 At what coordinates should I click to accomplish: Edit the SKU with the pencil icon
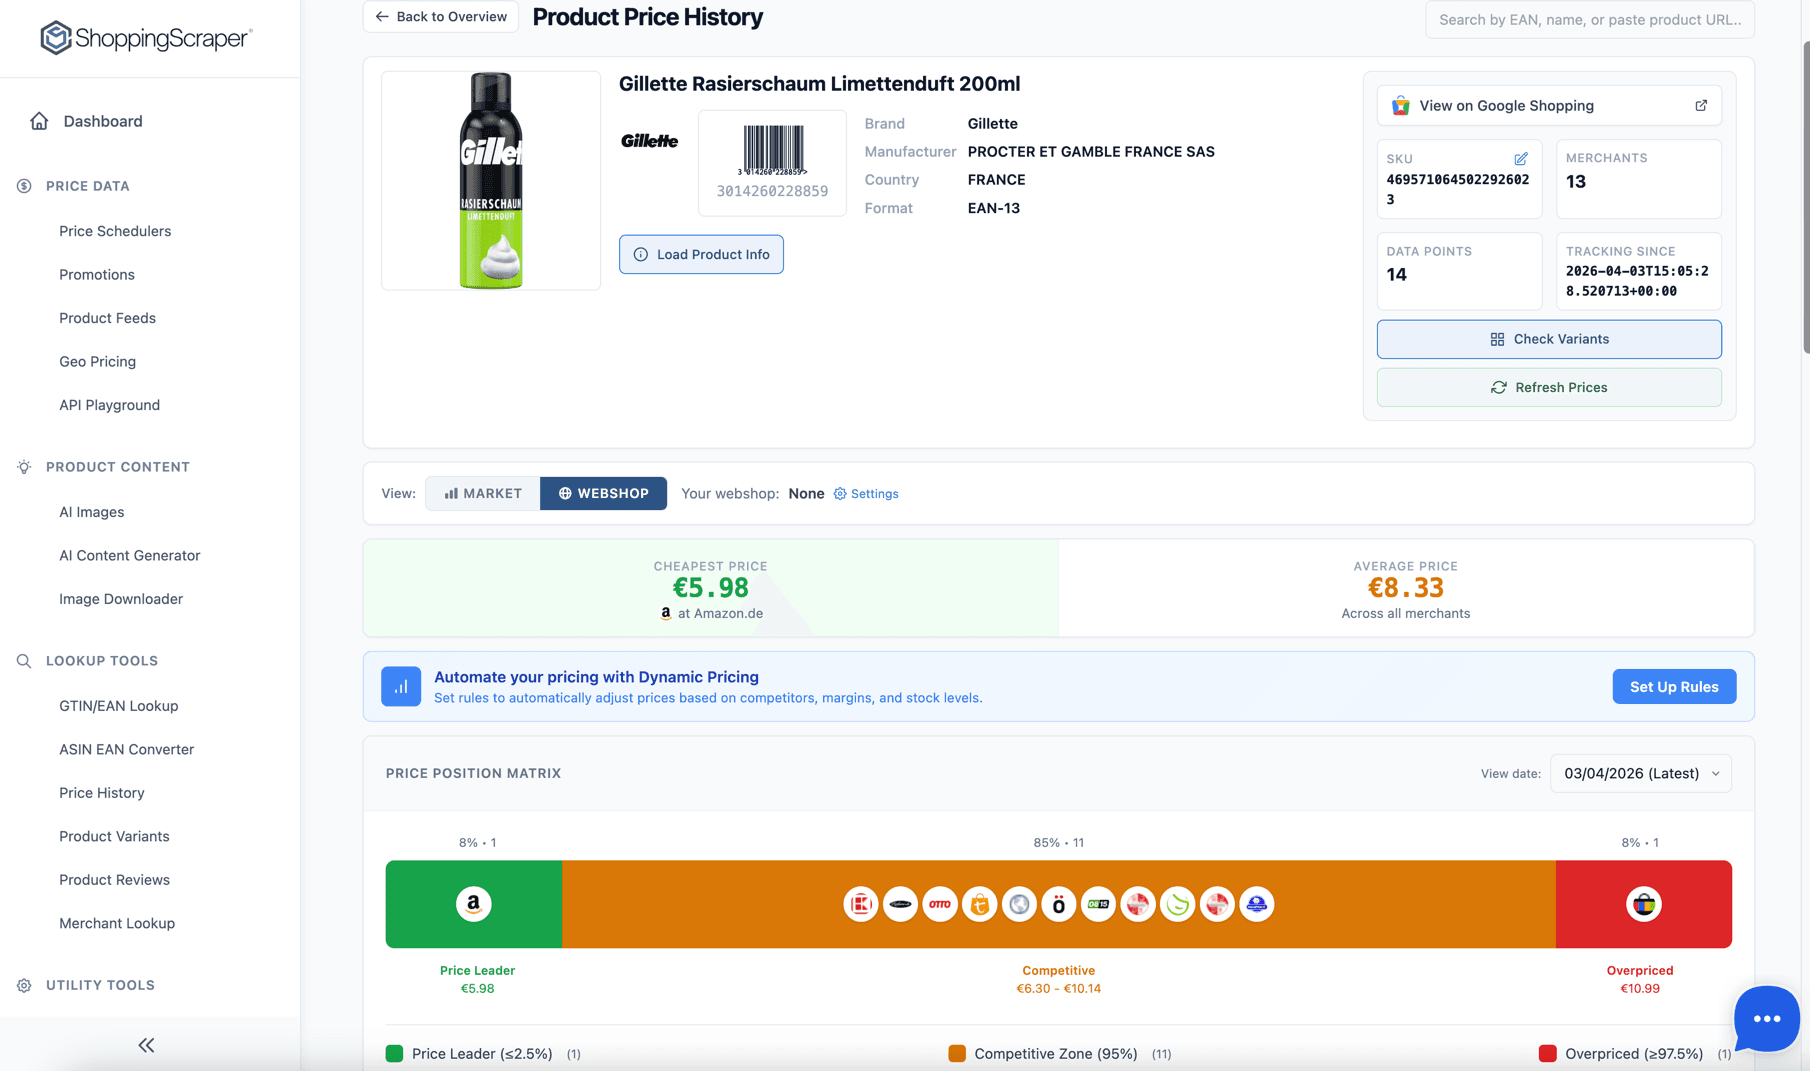(x=1521, y=159)
